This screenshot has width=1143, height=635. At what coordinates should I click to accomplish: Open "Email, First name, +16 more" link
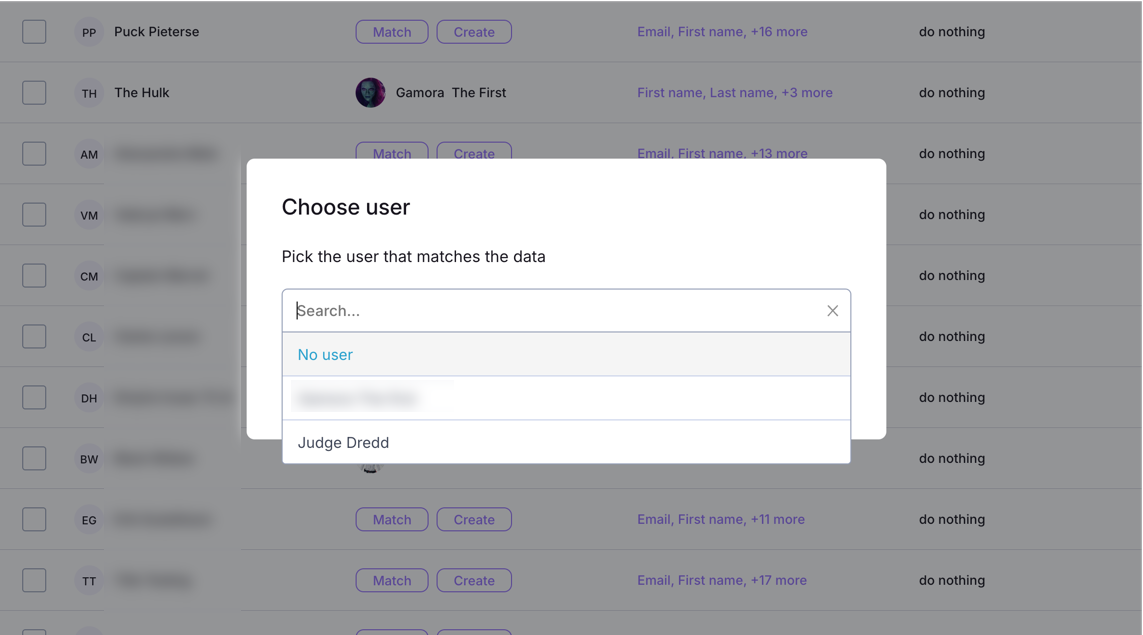coord(722,32)
